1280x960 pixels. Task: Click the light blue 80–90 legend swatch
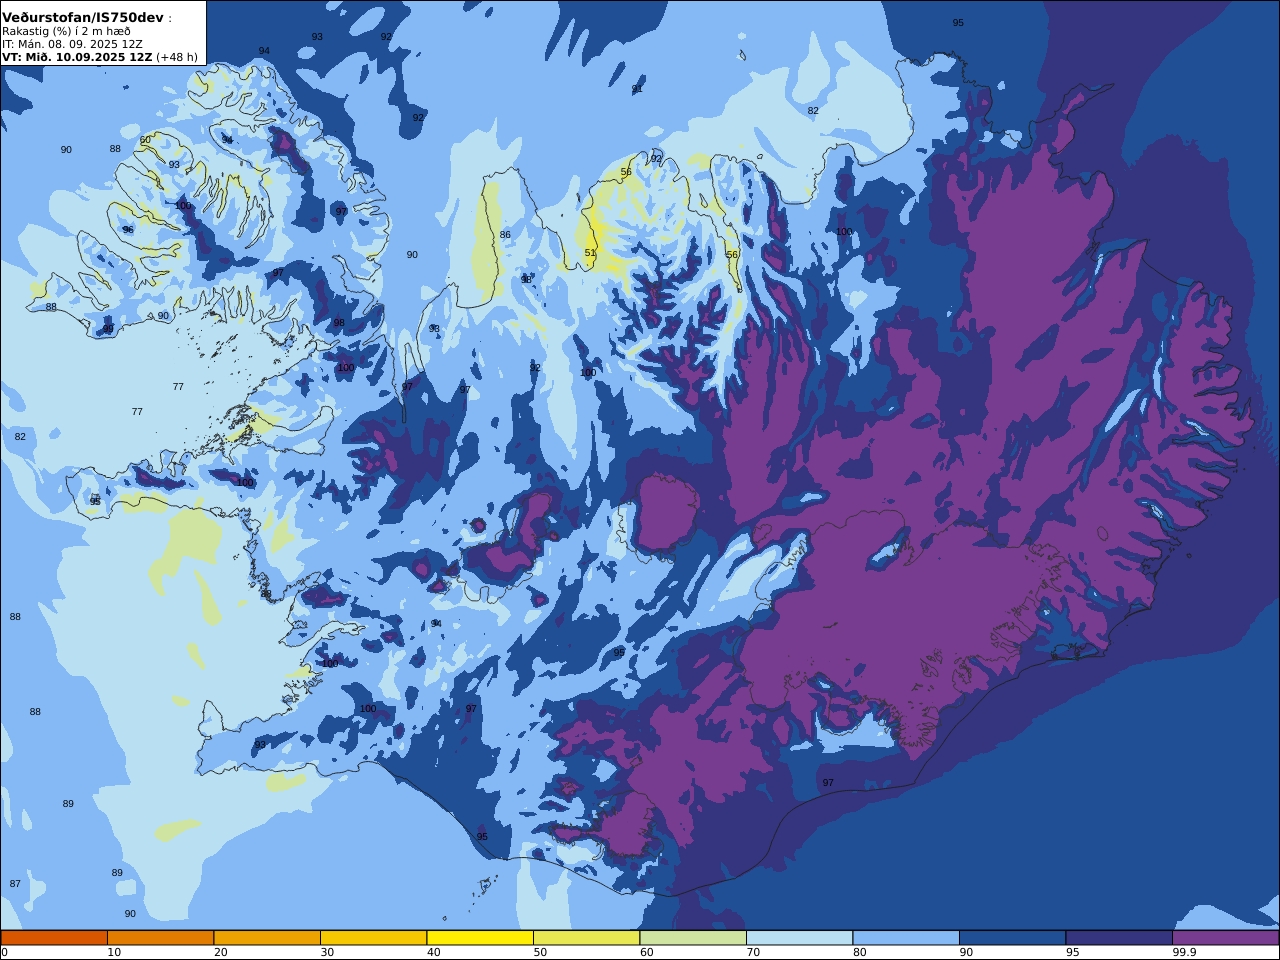[x=906, y=938]
